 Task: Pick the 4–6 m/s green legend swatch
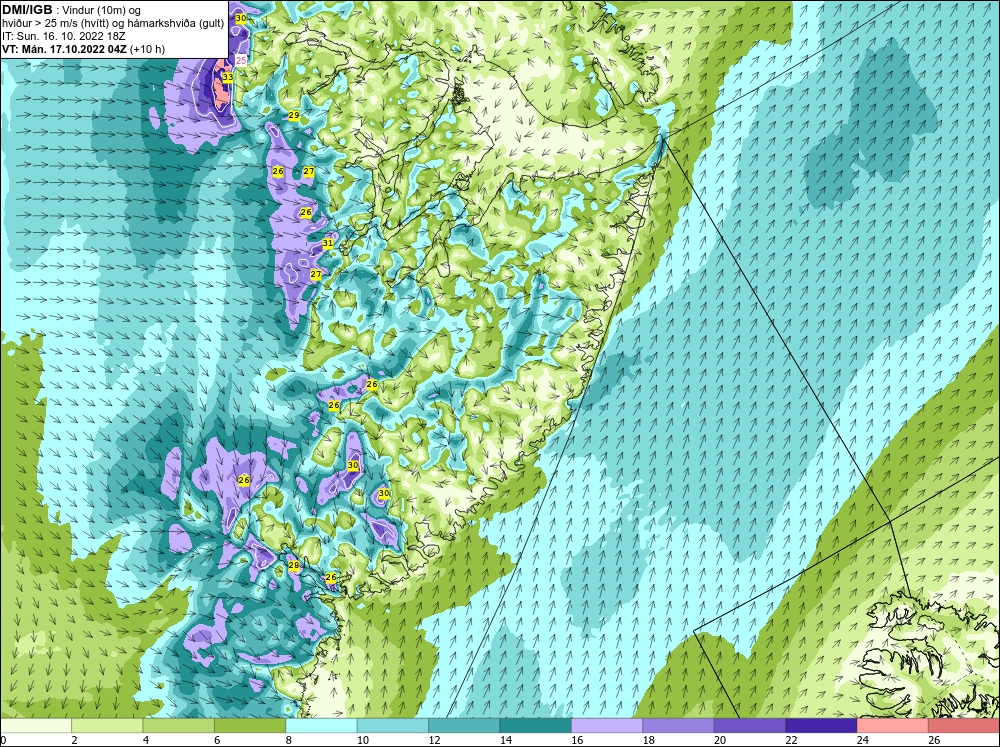coord(179,725)
